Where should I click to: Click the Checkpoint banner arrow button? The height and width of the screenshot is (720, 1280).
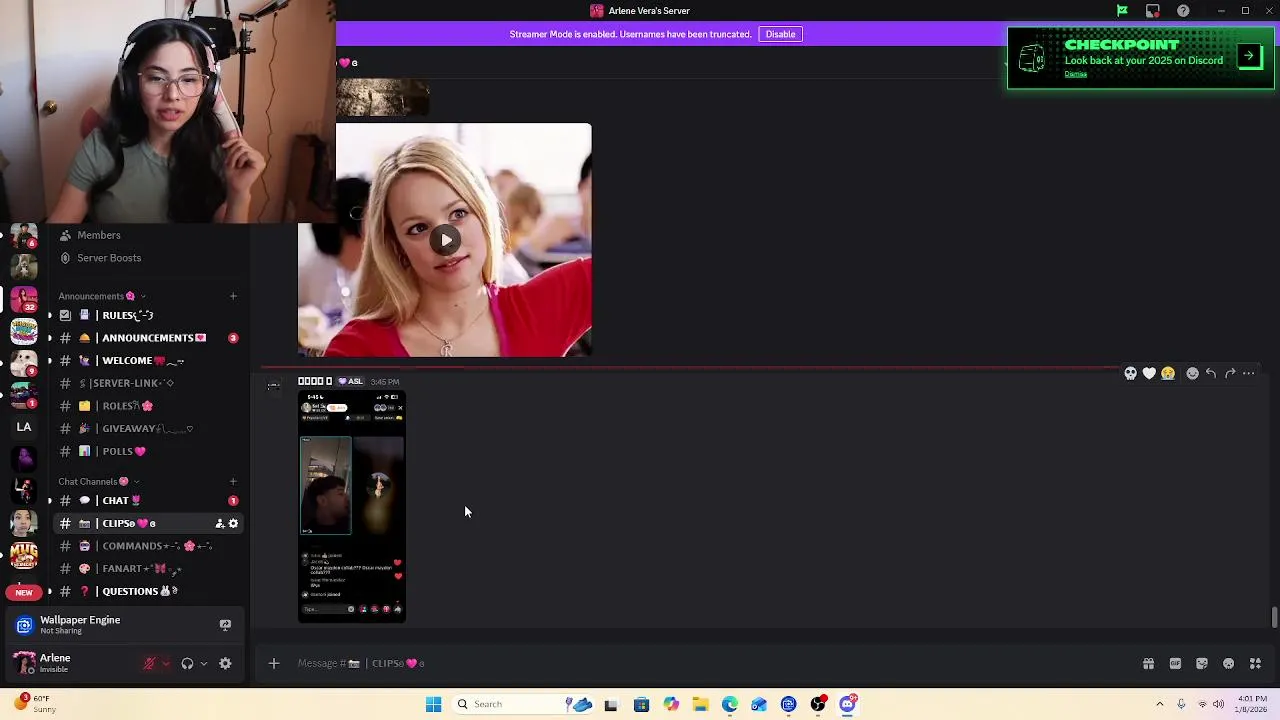[x=1249, y=56]
